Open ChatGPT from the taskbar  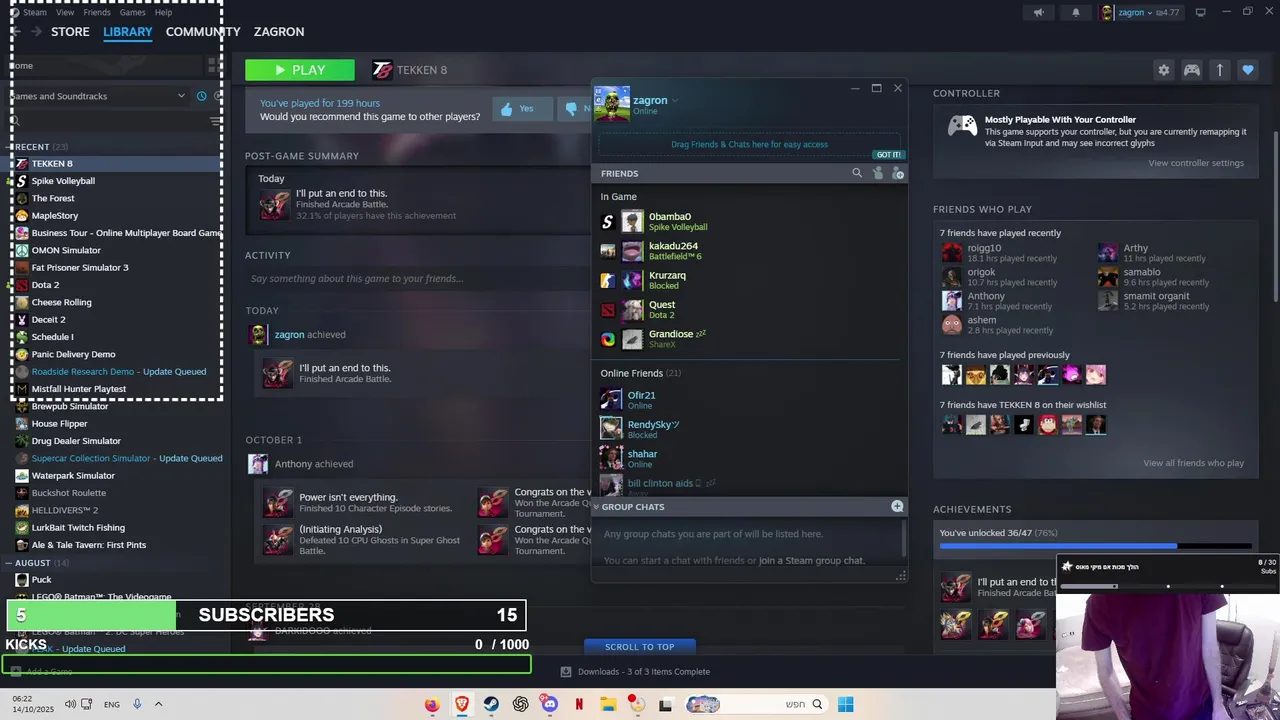click(x=520, y=704)
